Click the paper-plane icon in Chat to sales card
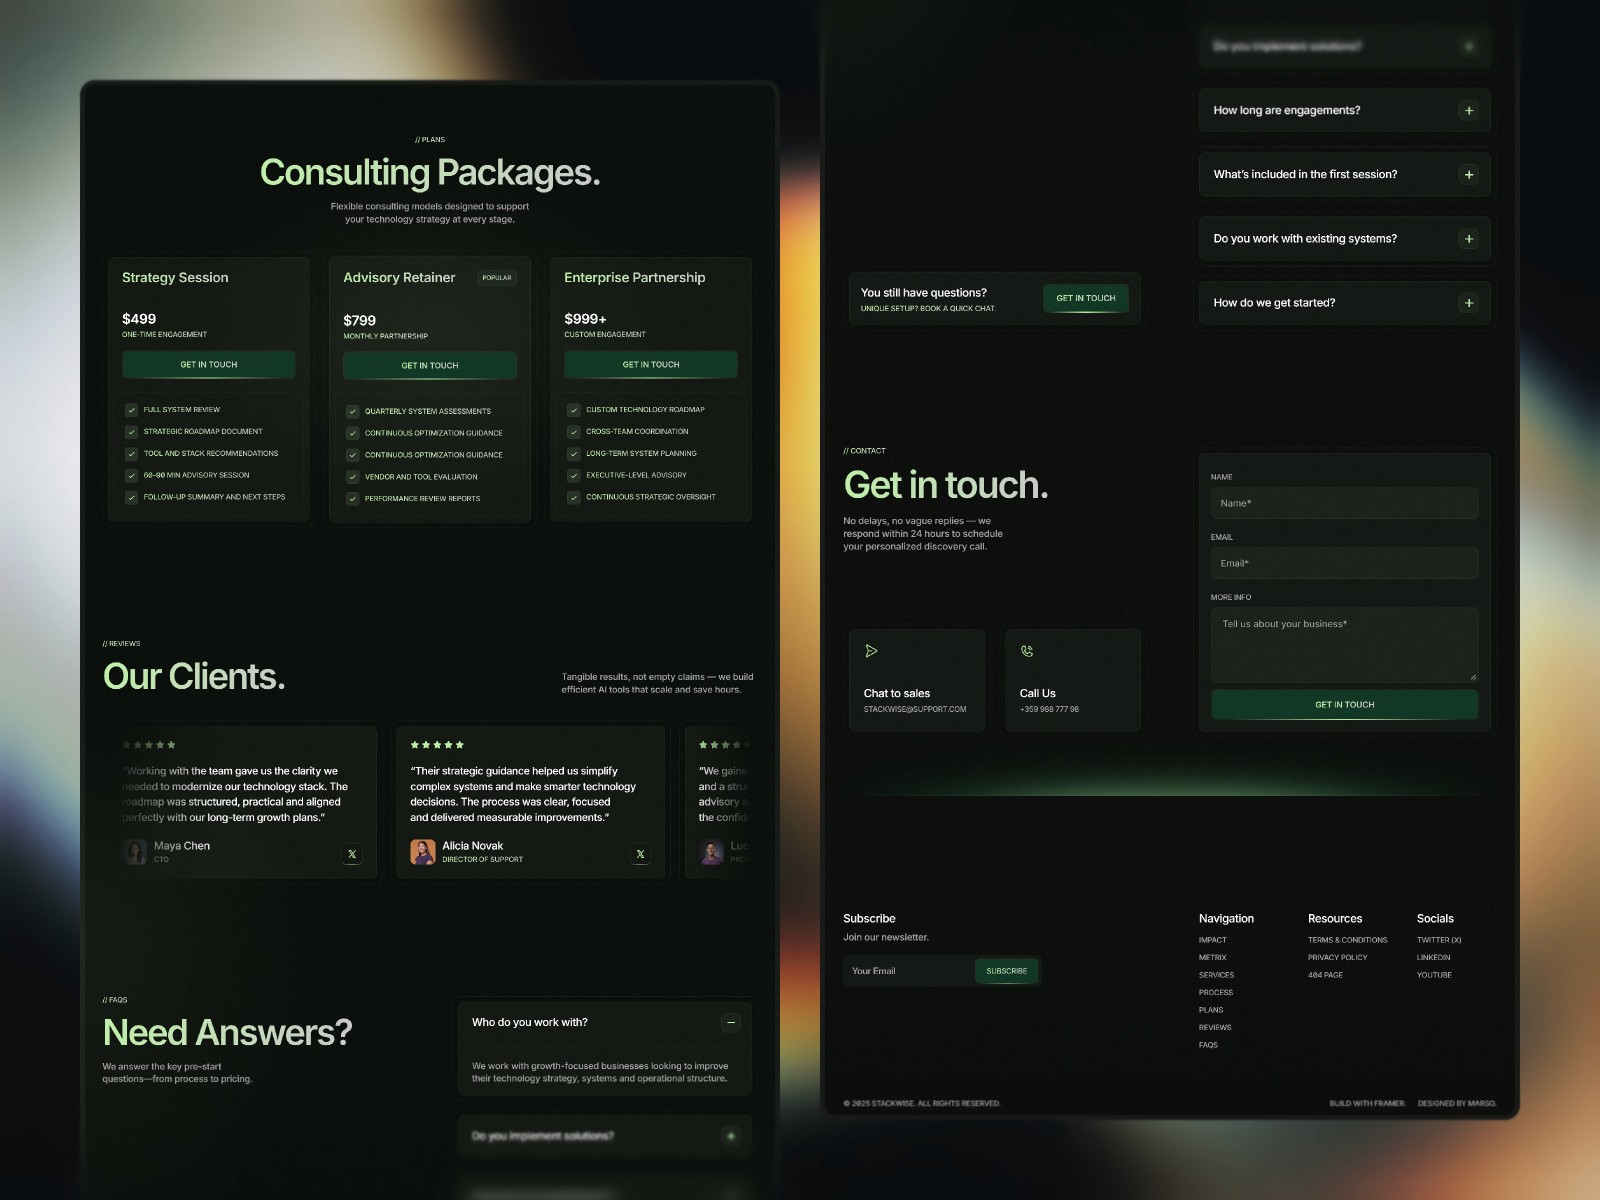Viewport: 1600px width, 1200px height. (871, 651)
